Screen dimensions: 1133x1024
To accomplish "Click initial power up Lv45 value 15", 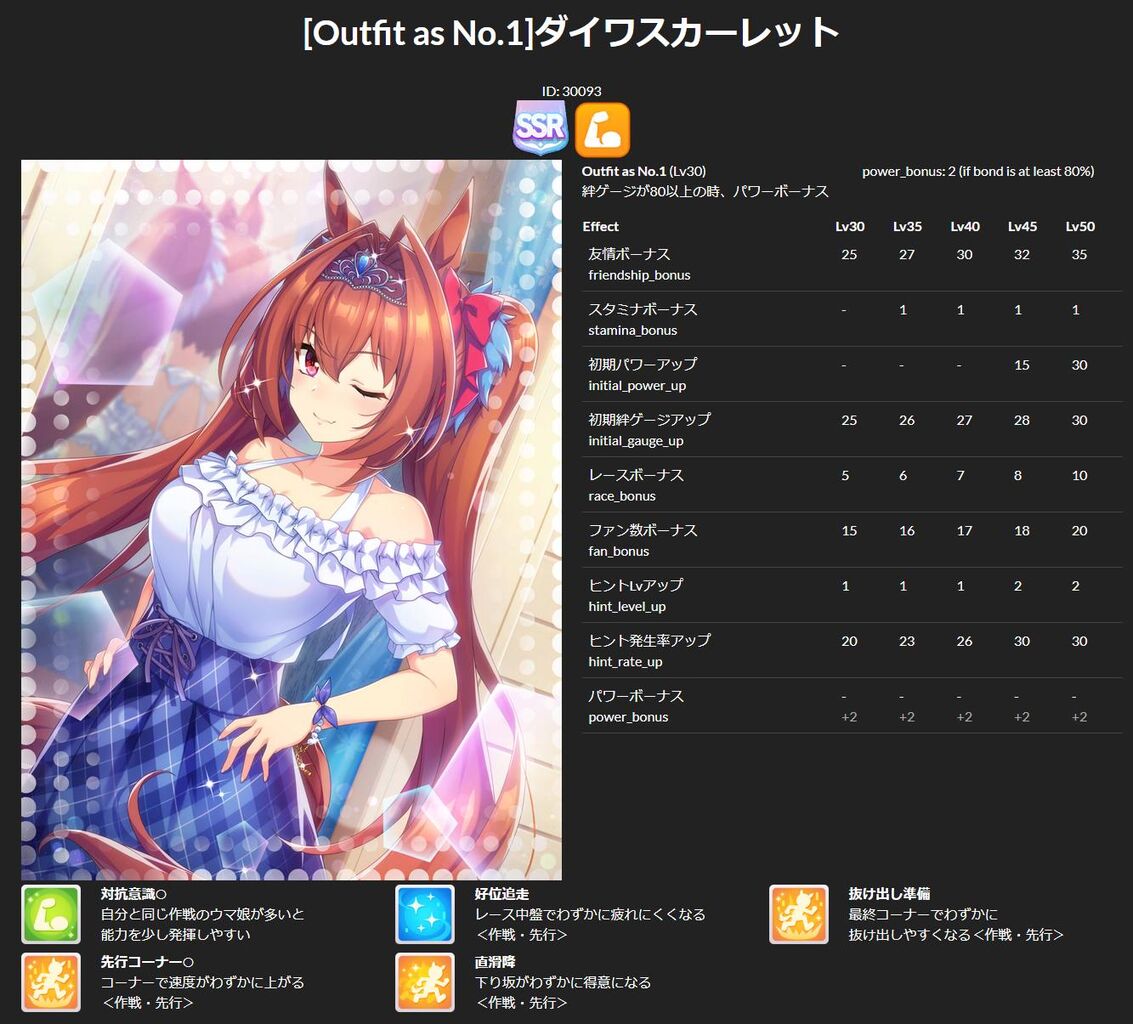I will pyautogui.click(x=1022, y=365).
